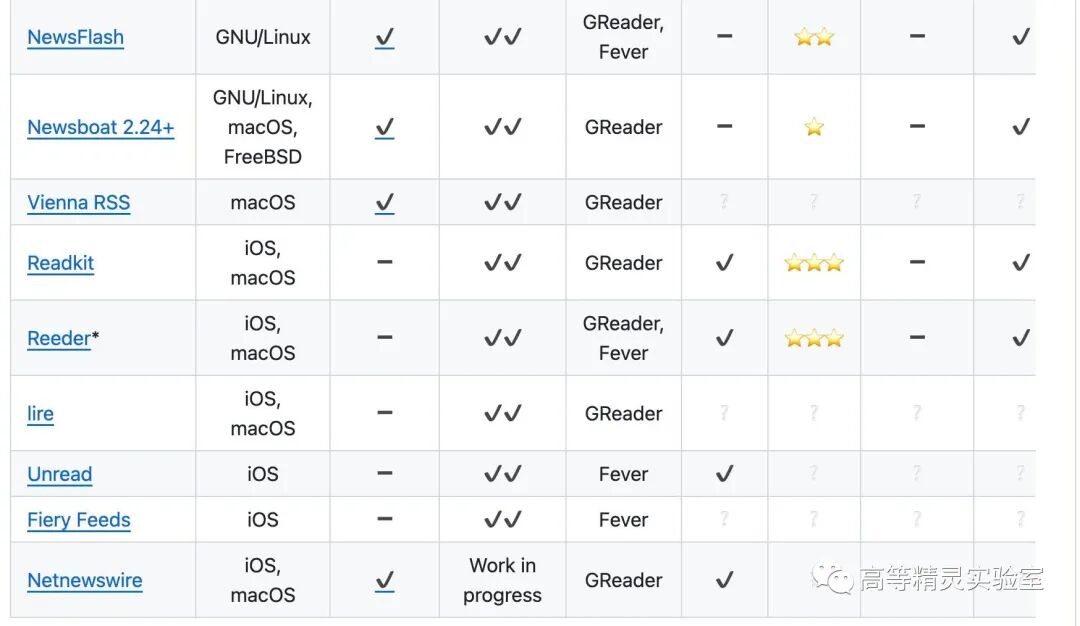Image resolution: width=1080 pixels, height=626 pixels.
Task: Open the Netnewswire link
Action: pos(84,580)
